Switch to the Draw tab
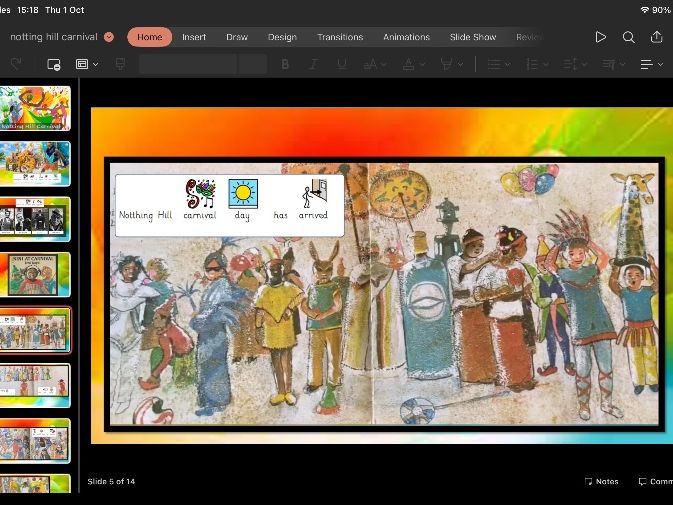The height and width of the screenshot is (505, 673). [x=237, y=37]
